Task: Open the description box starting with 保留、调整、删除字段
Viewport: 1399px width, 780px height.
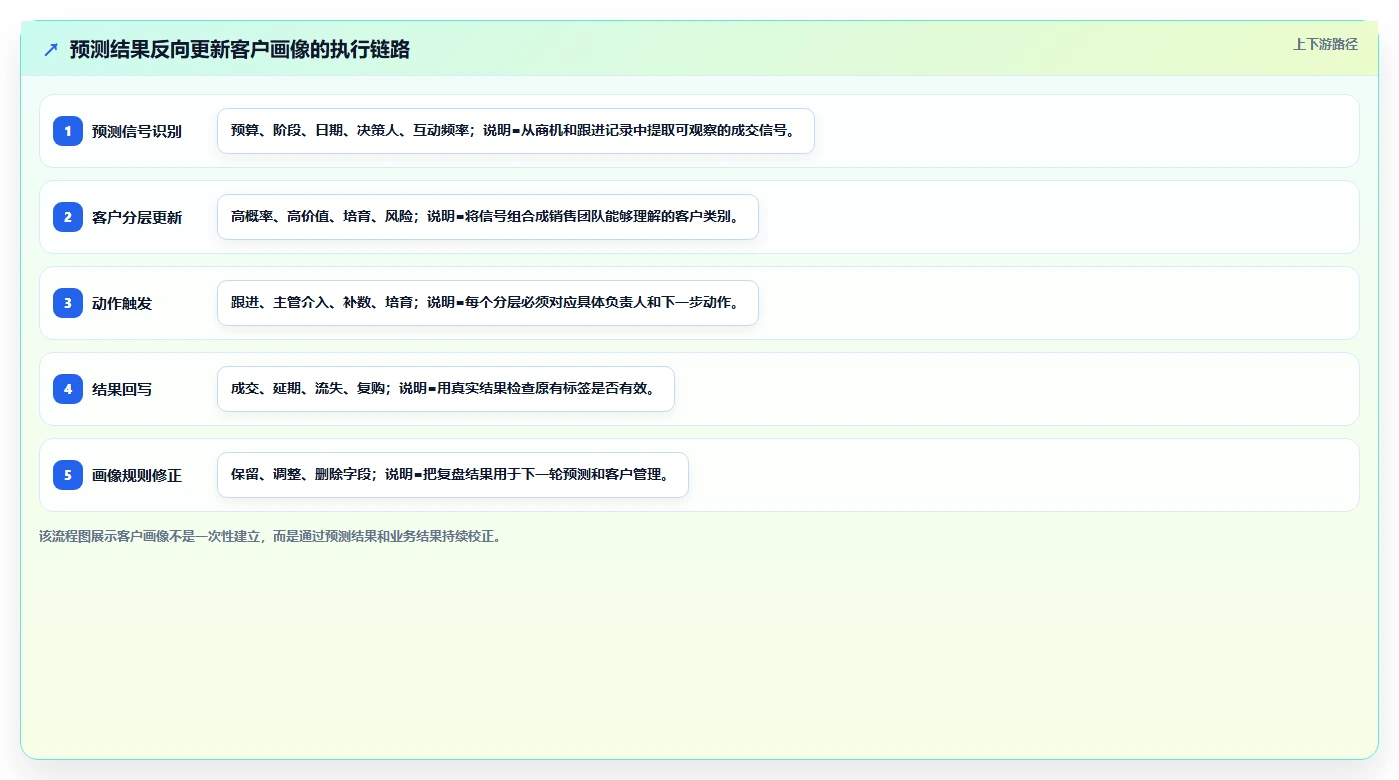Action: [x=453, y=475]
